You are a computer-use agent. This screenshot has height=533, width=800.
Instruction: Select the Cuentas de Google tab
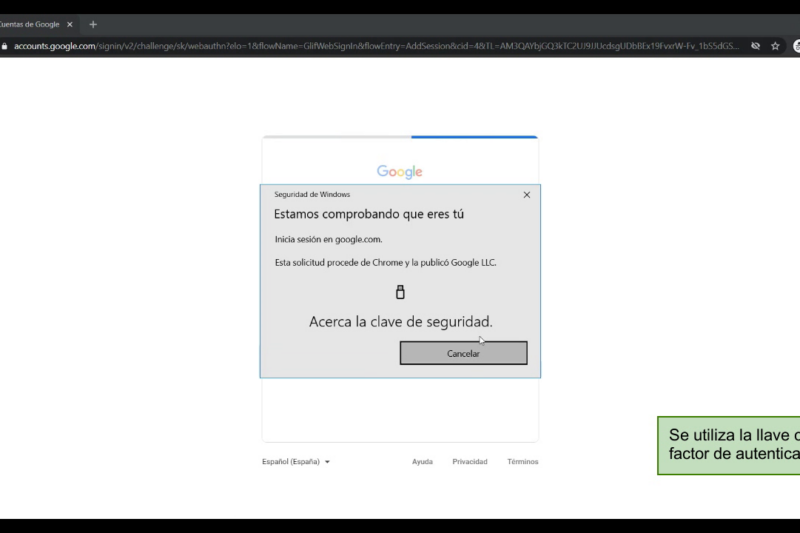coord(36,24)
